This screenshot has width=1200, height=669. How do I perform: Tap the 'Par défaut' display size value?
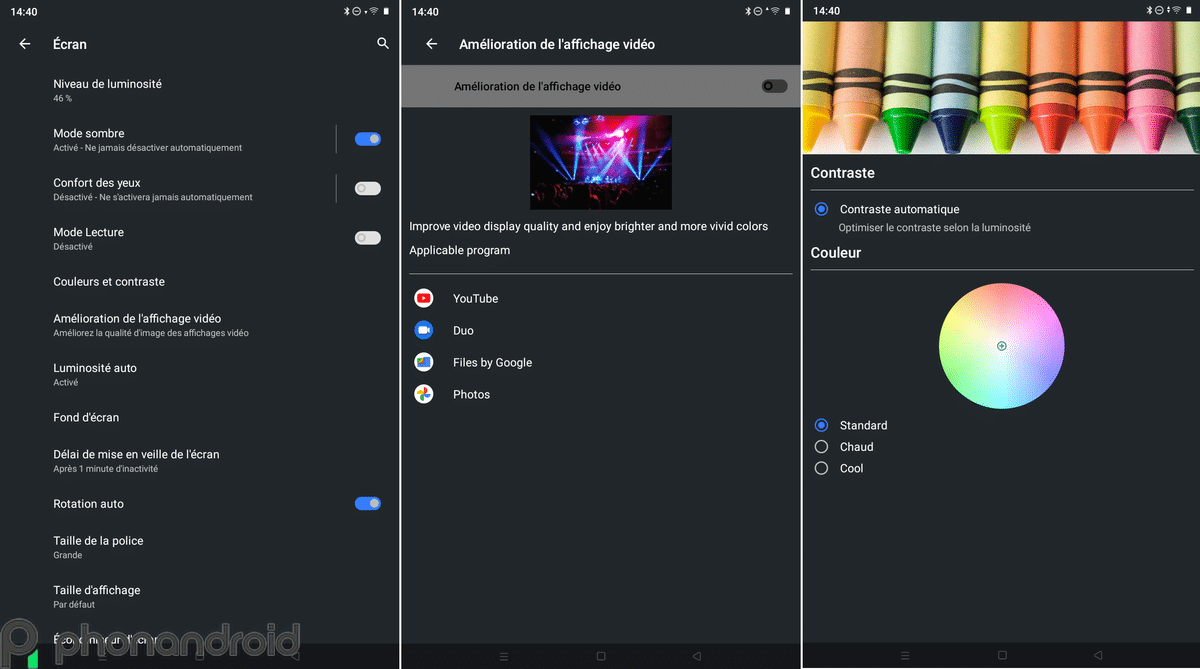coord(74,605)
